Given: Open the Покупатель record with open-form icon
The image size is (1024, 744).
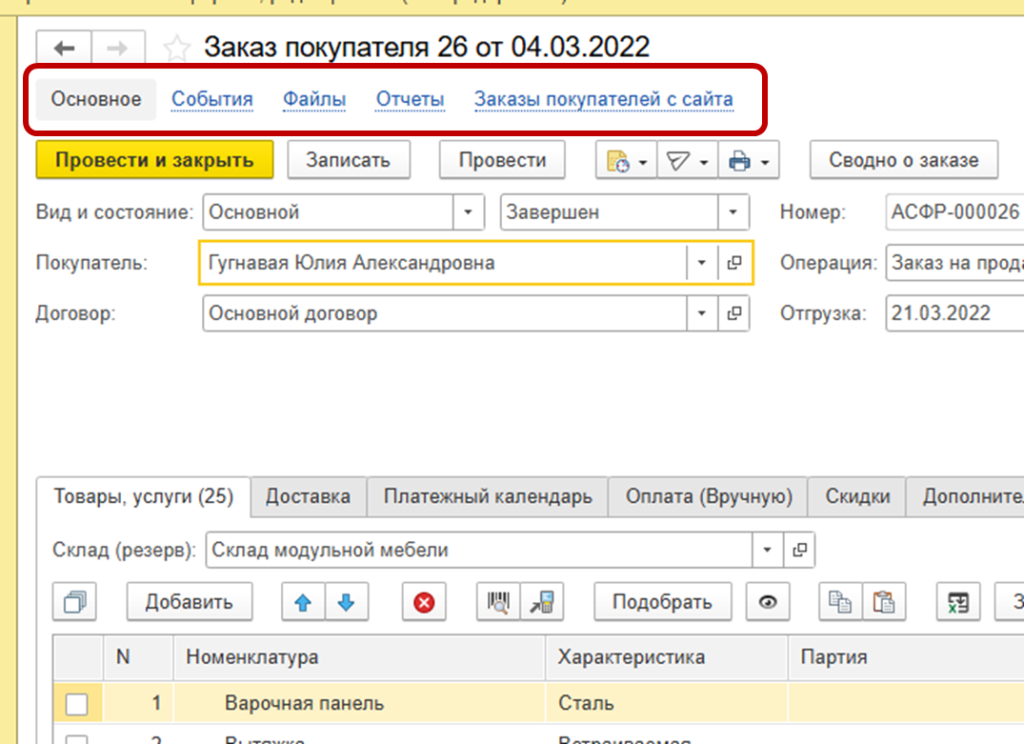Looking at the screenshot, I should coord(734,263).
